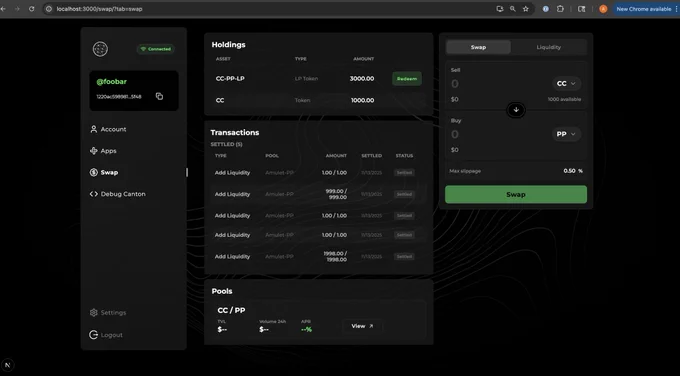
Task: Click the Swap dollar coin icon
Action: tap(94, 173)
